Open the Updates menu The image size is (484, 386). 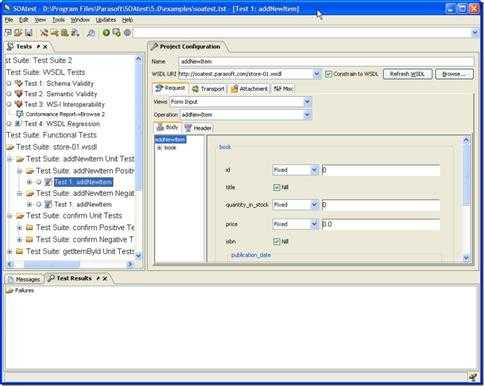click(x=106, y=20)
